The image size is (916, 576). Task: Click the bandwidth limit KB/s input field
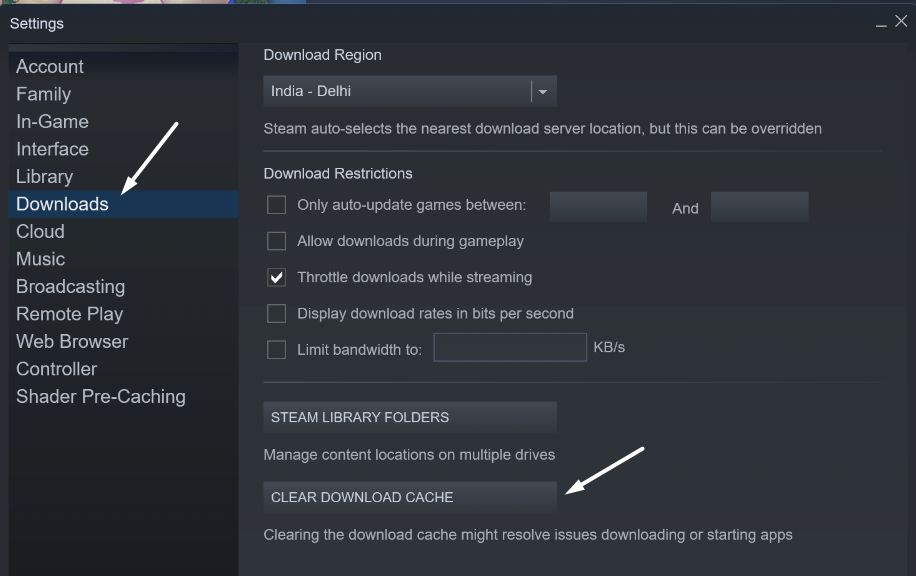[510, 347]
